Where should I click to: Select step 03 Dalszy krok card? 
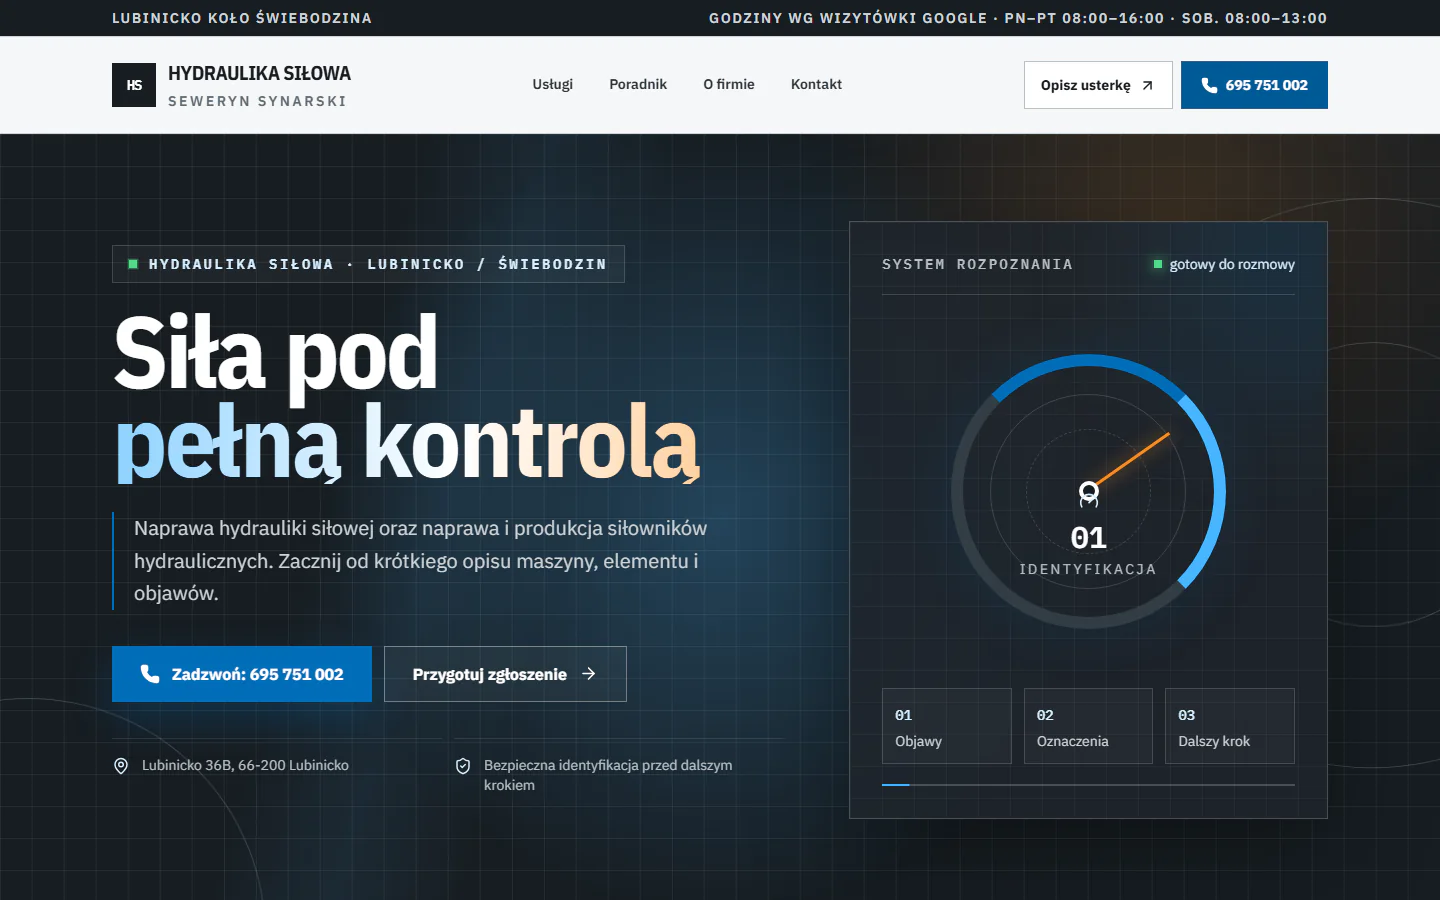pyautogui.click(x=1230, y=726)
